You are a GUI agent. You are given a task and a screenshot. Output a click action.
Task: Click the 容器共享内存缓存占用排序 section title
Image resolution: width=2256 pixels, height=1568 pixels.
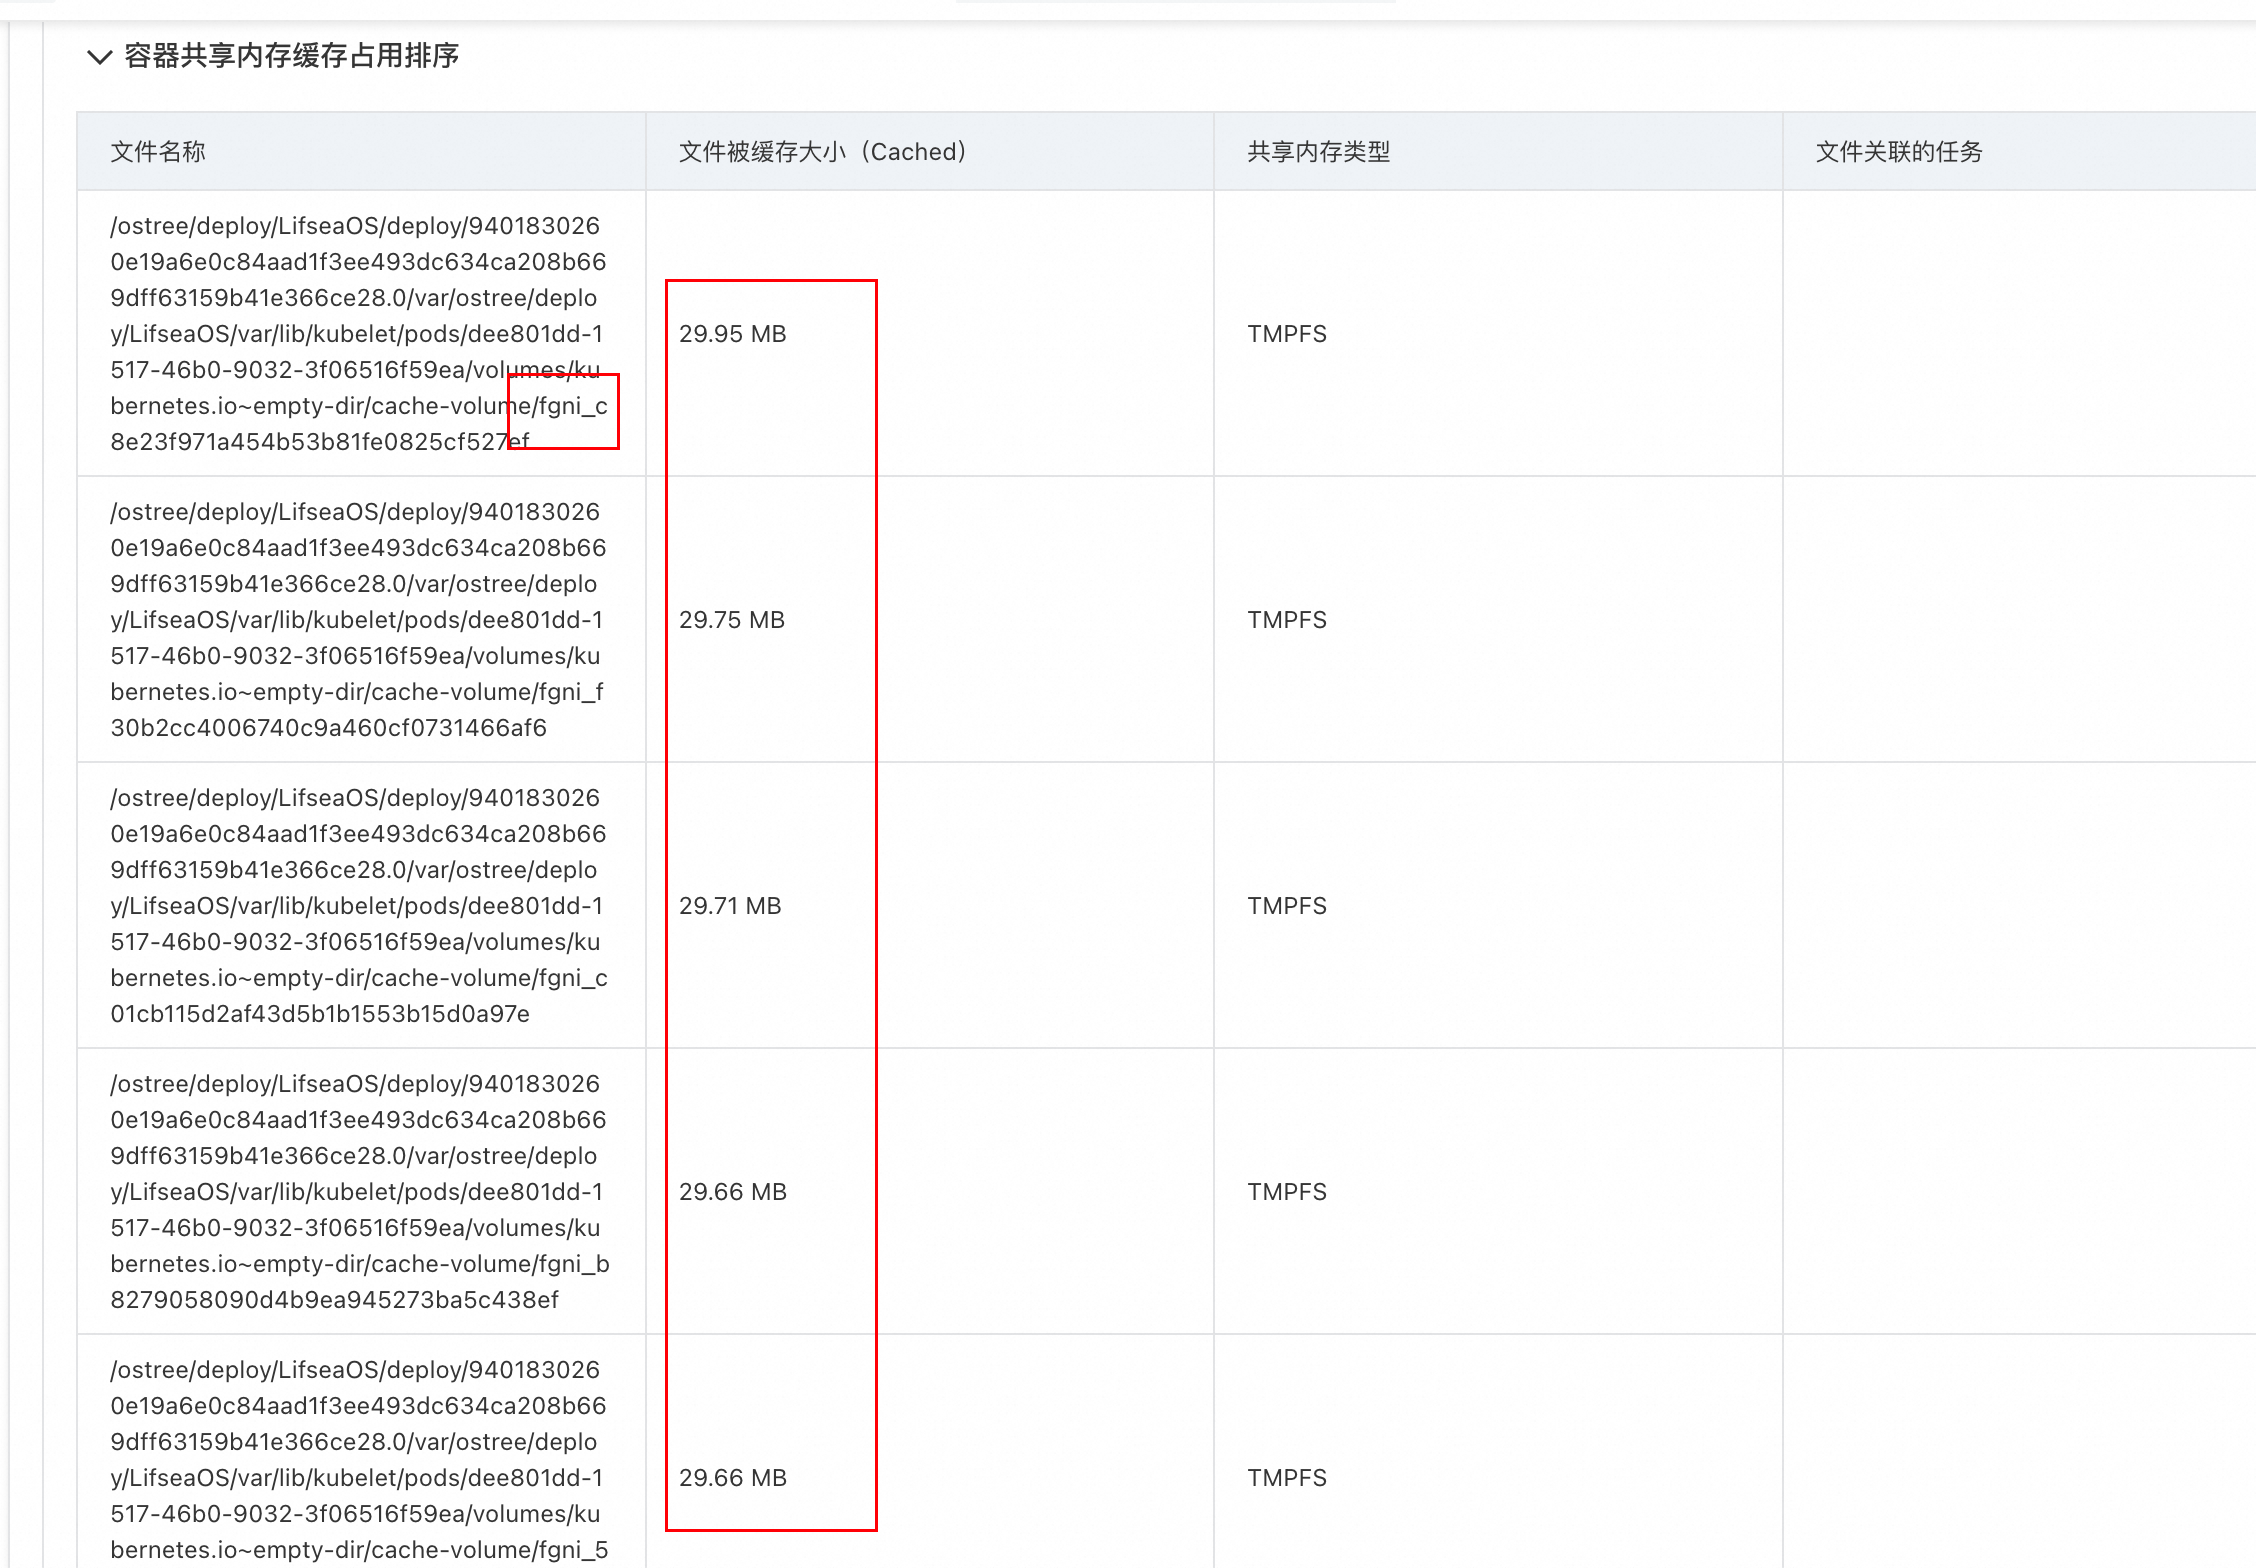point(291,56)
